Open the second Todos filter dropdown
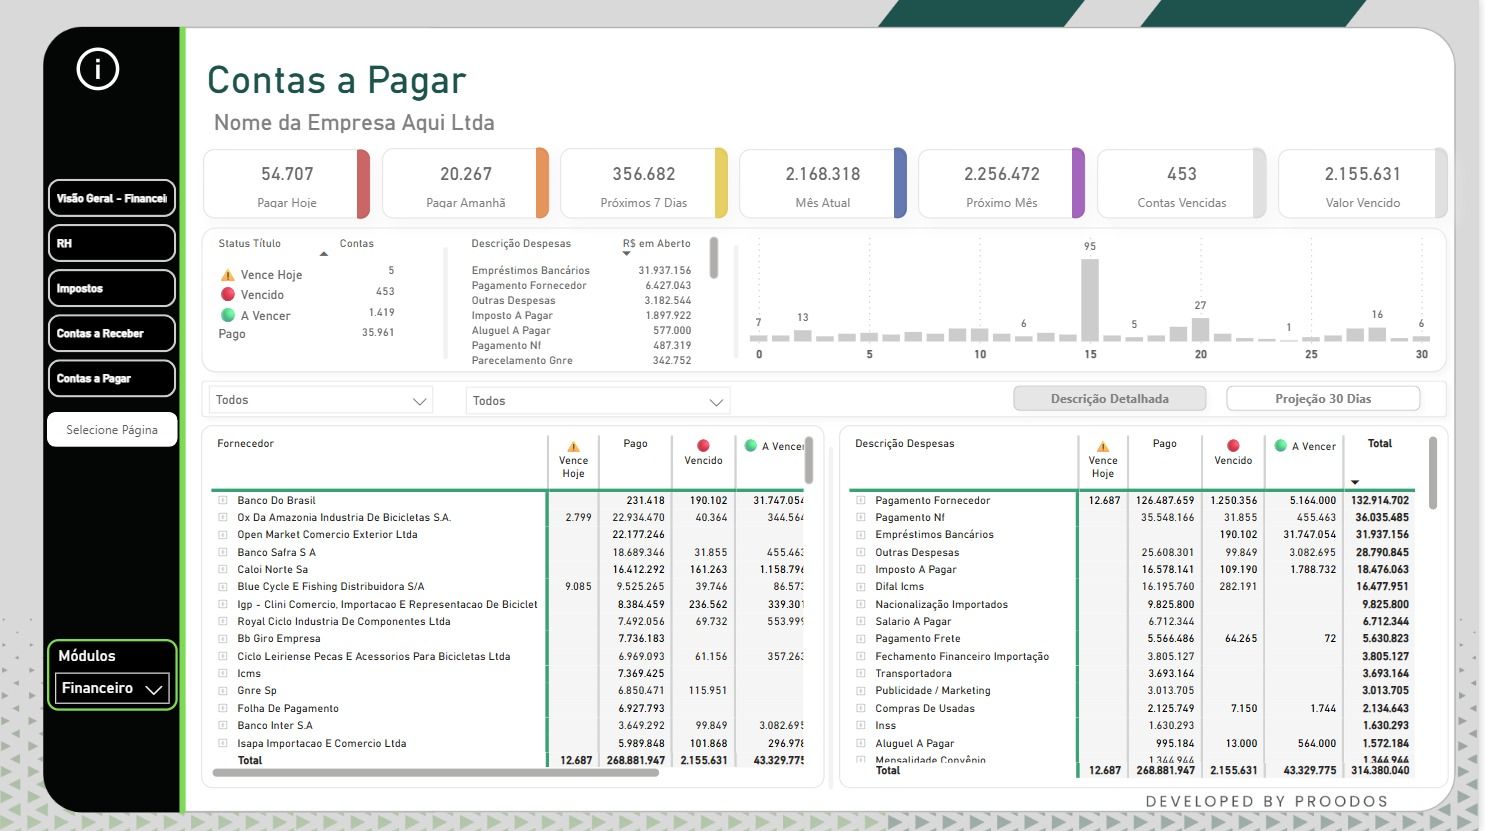The width and height of the screenshot is (1485, 831). [598, 401]
